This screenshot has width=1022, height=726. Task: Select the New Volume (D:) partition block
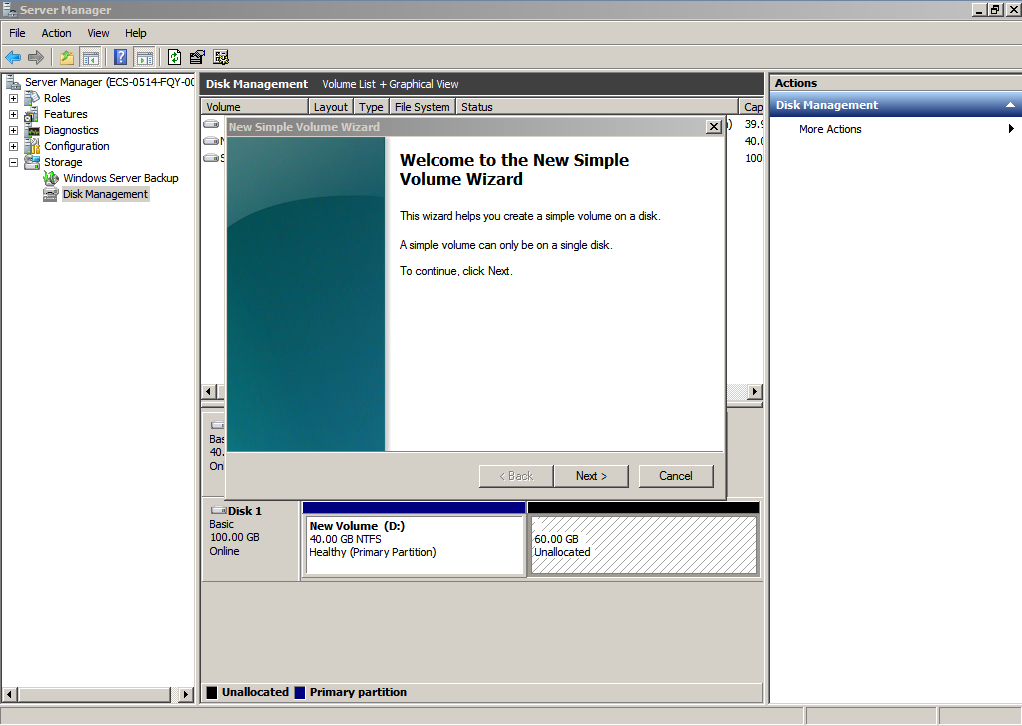[x=415, y=539]
